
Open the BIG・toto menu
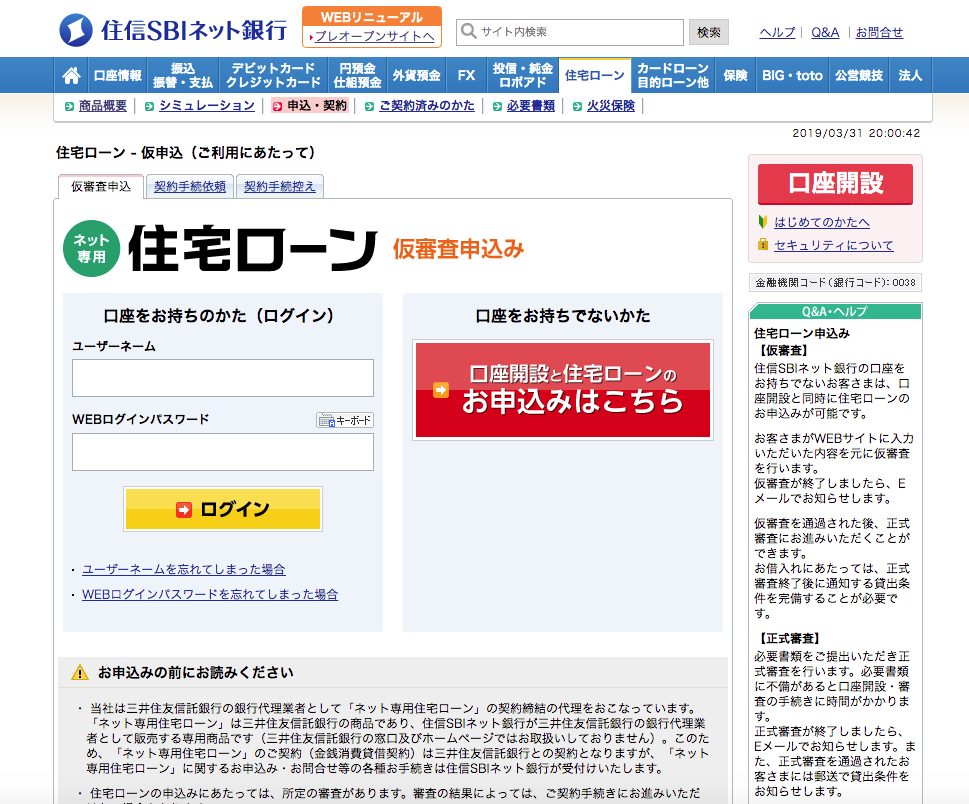(x=792, y=75)
